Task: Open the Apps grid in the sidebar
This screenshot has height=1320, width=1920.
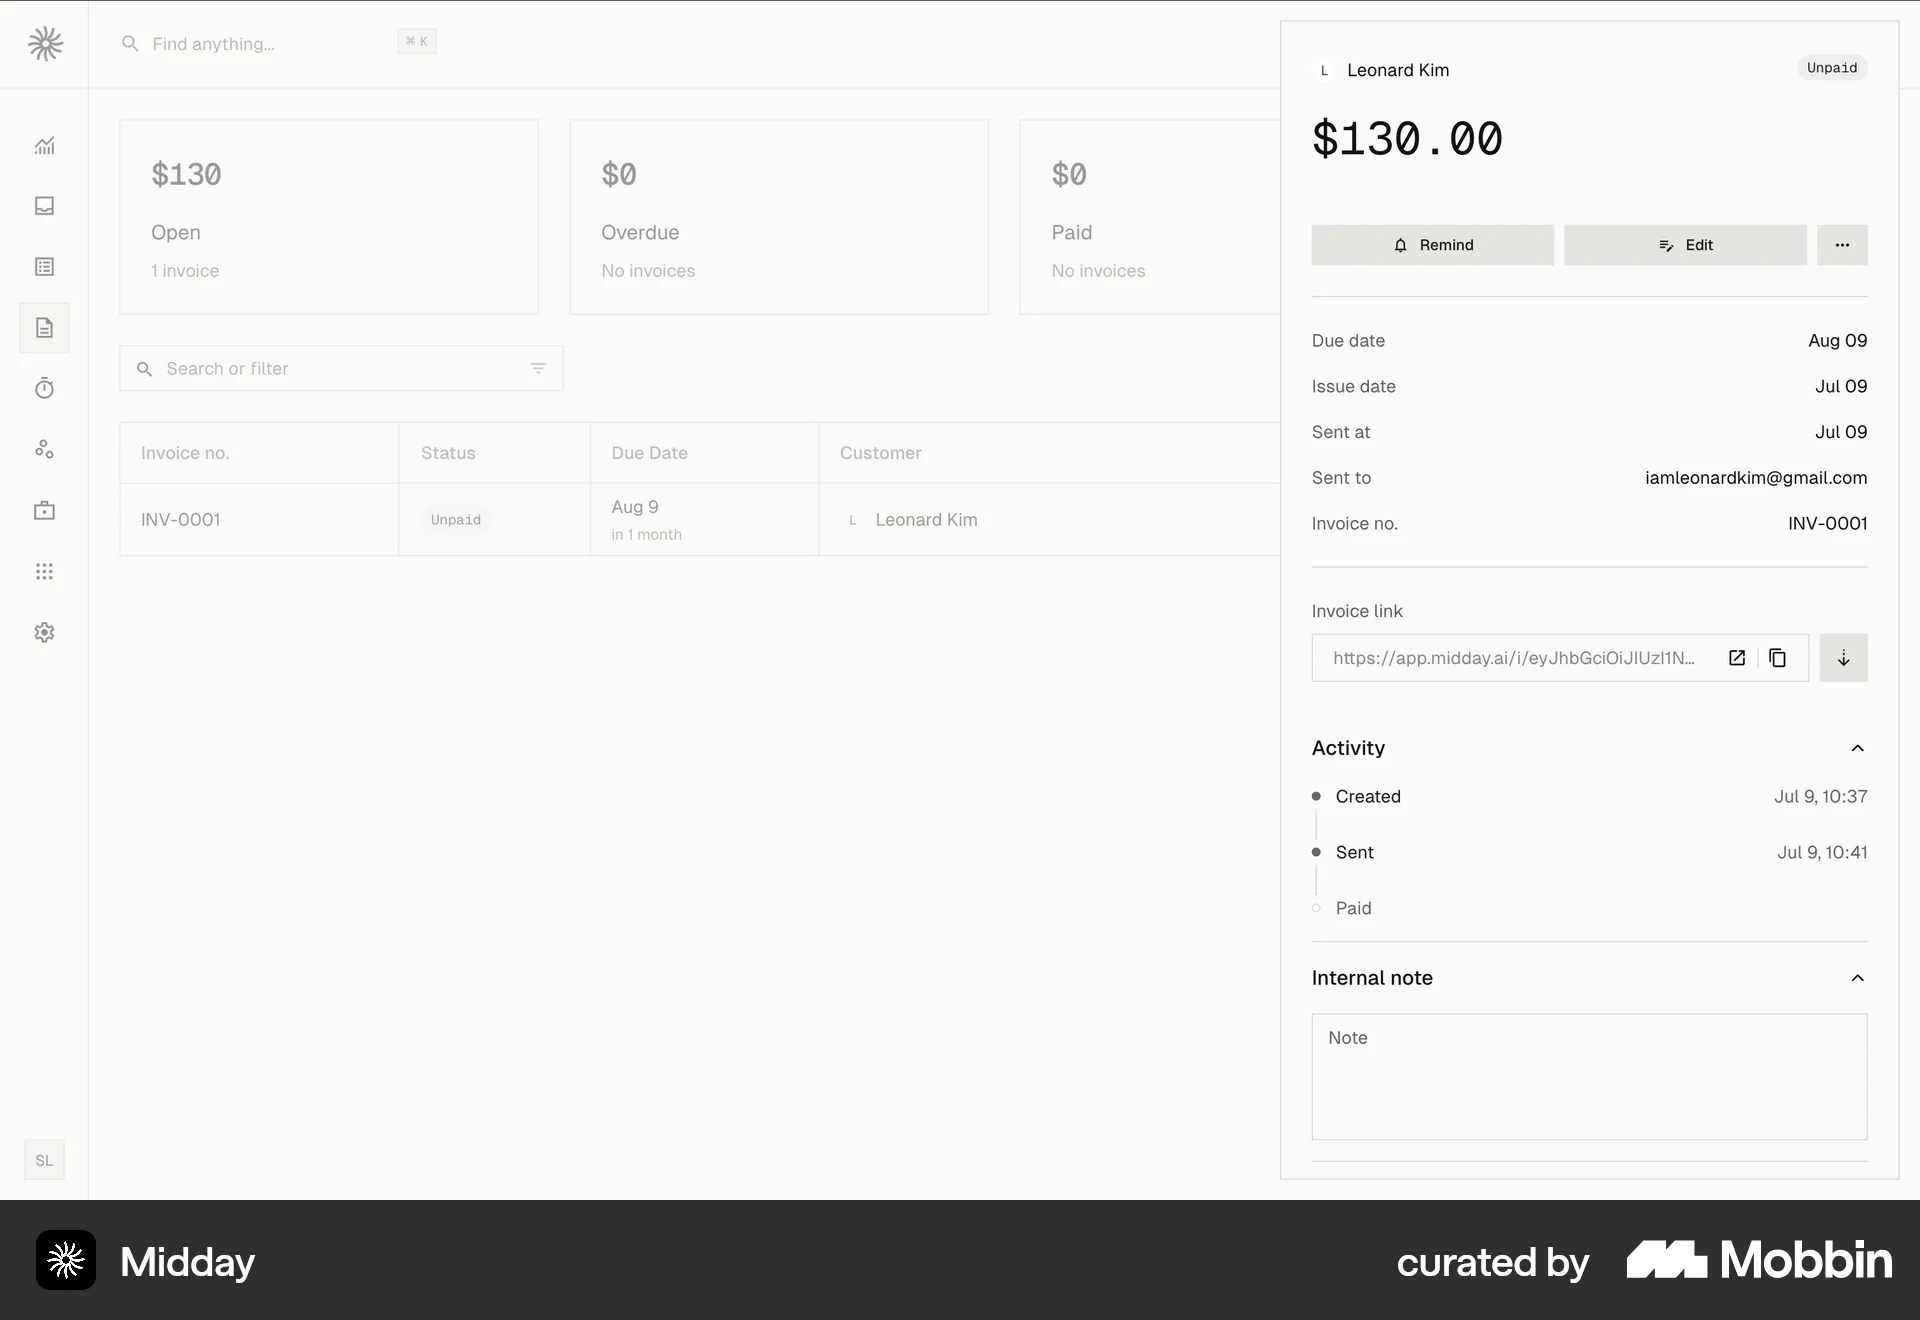Action: [x=44, y=571]
